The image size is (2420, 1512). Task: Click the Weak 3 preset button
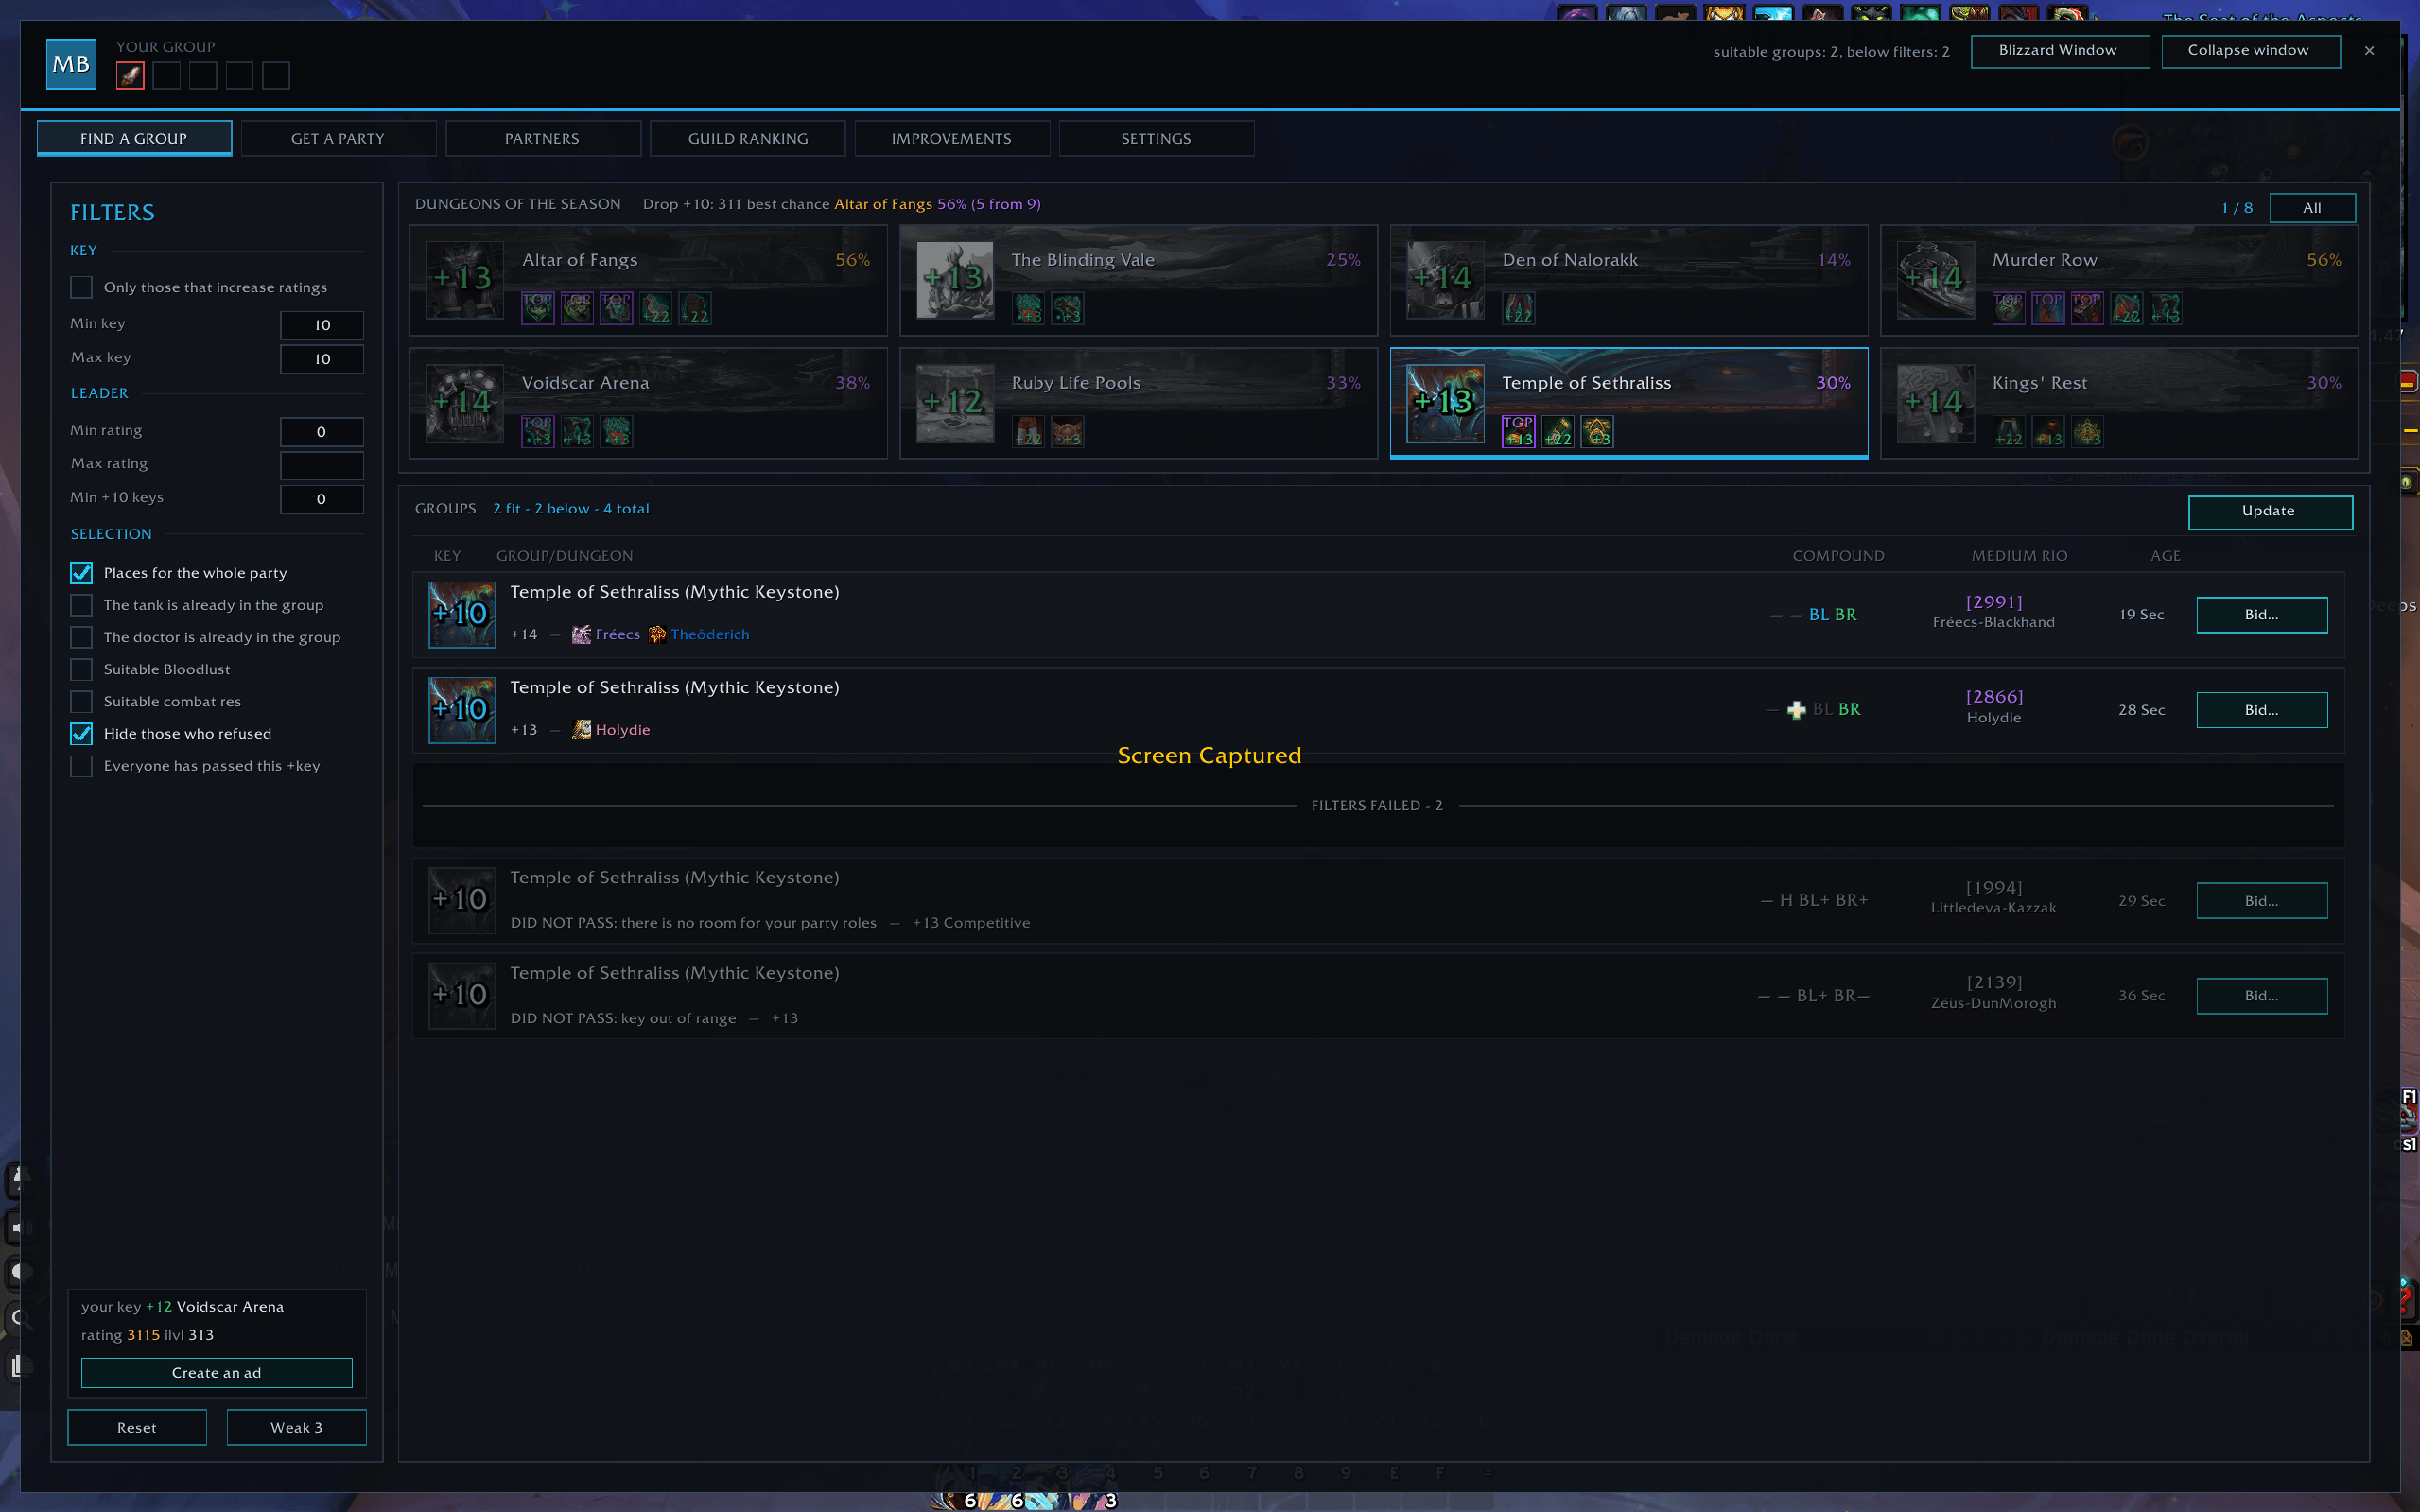(x=297, y=1427)
